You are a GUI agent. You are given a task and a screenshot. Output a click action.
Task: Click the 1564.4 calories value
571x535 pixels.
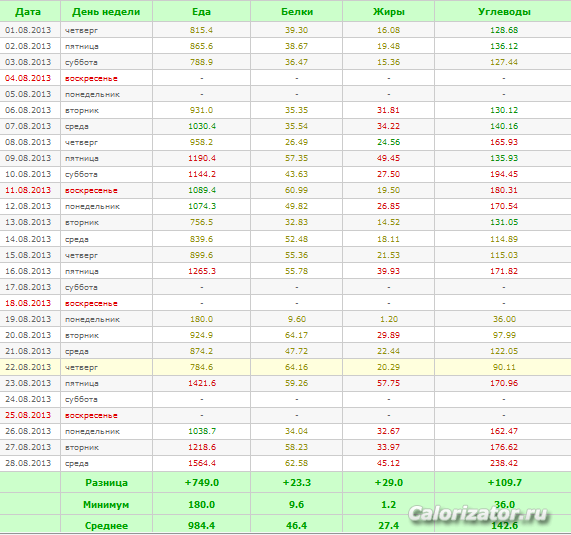pos(202,463)
